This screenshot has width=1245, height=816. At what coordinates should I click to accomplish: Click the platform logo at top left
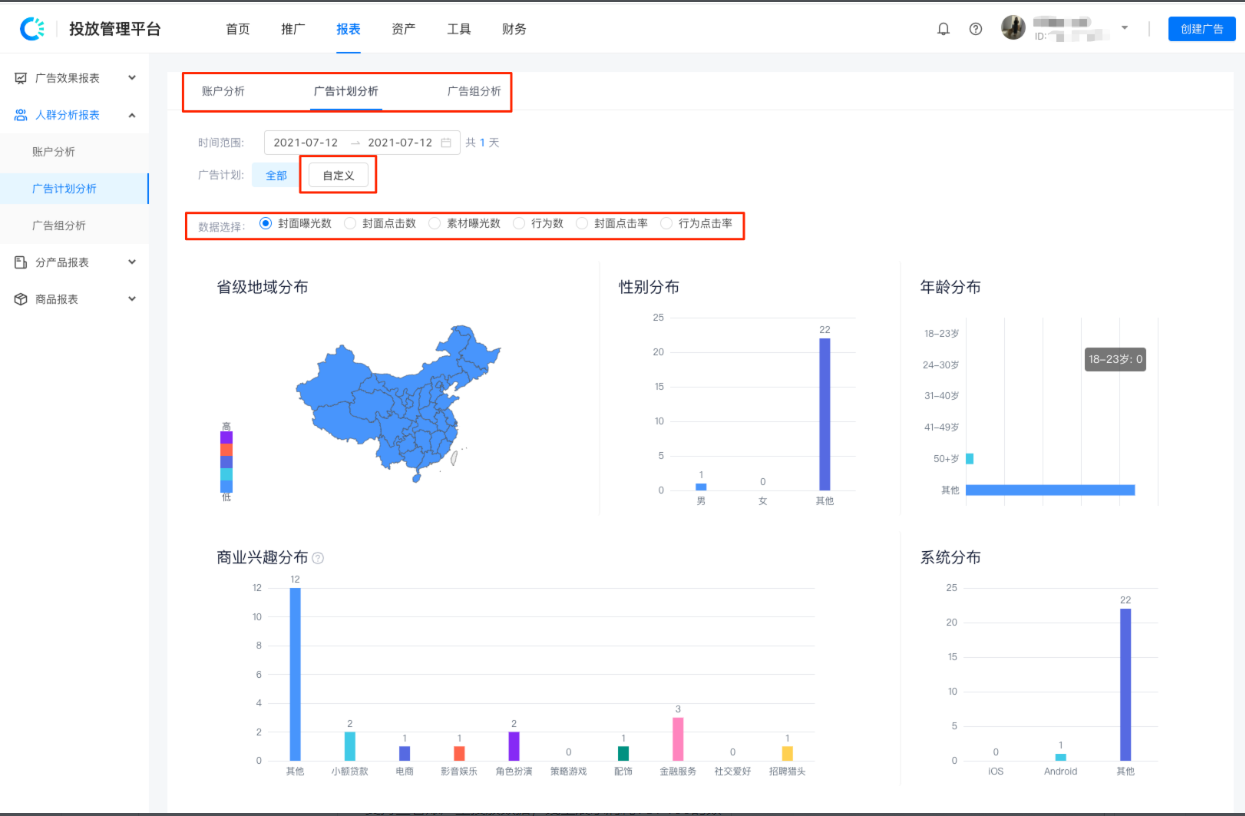click(33, 28)
